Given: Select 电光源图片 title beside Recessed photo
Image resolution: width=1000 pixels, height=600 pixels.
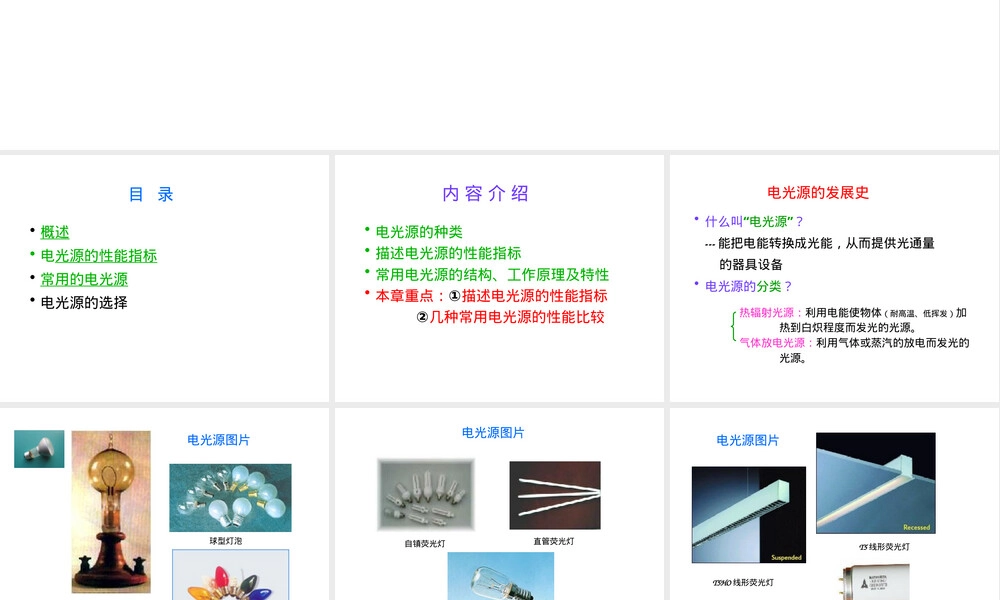Looking at the screenshot, I should [747, 441].
